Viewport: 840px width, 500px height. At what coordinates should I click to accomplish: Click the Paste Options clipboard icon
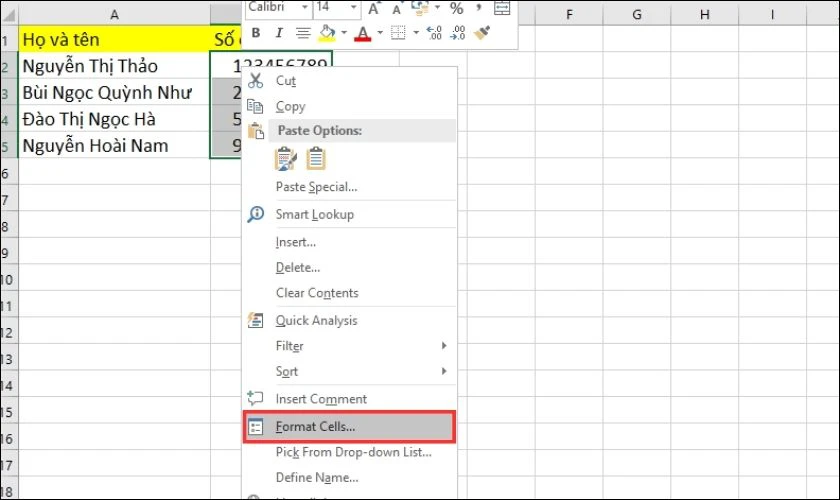tap(256, 131)
